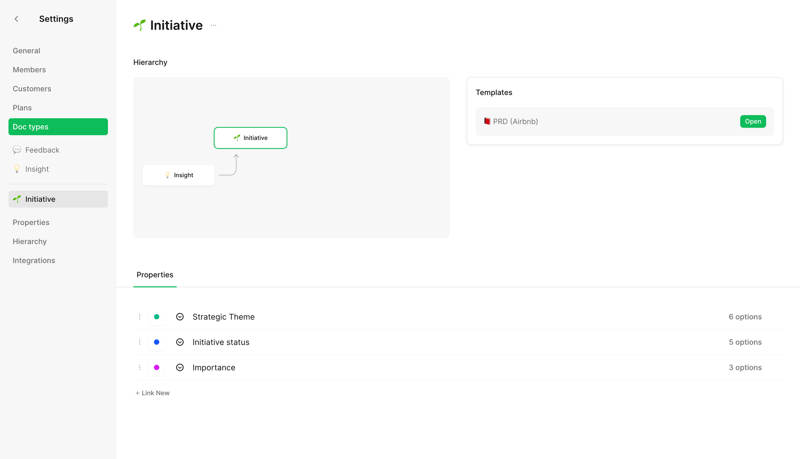
Task: Click the blue color dot for Initiative status
Action: click(x=157, y=342)
